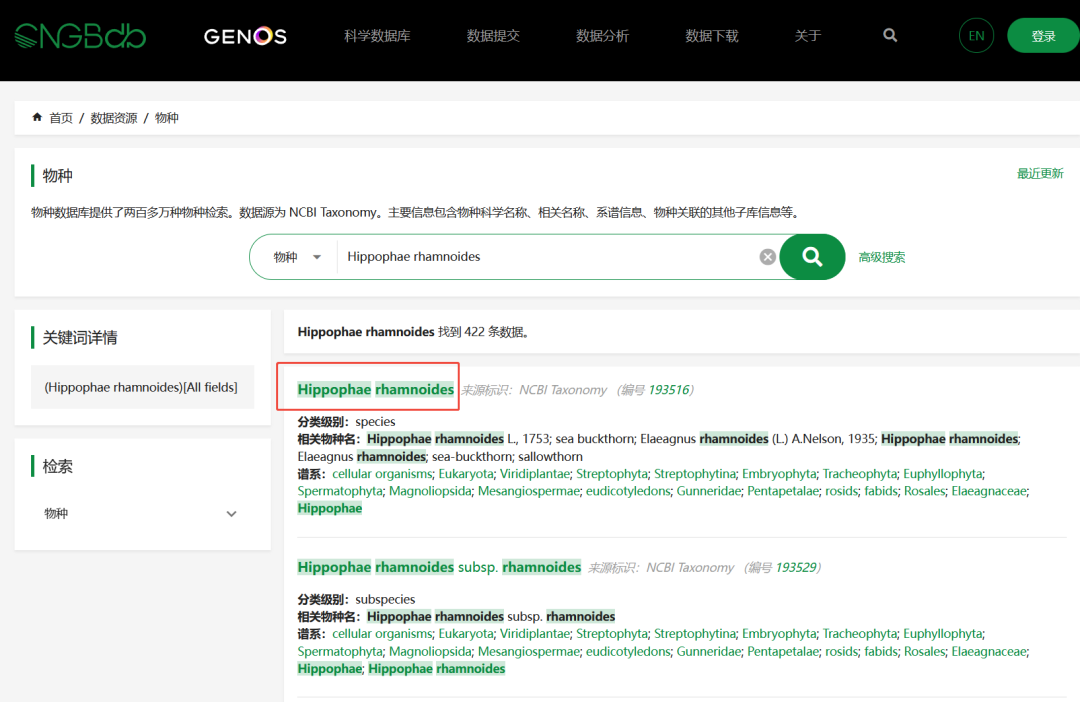Open Pentapetalae in first result lineage

coord(783,491)
